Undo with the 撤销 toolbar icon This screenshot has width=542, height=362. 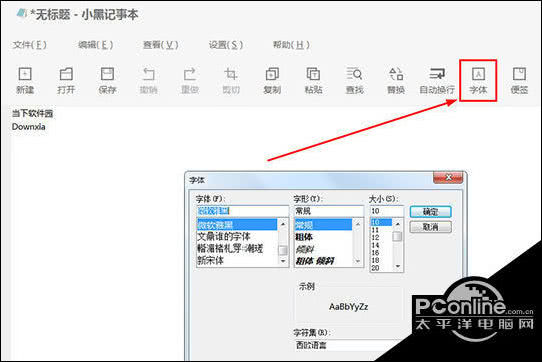click(x=149, y=80)
